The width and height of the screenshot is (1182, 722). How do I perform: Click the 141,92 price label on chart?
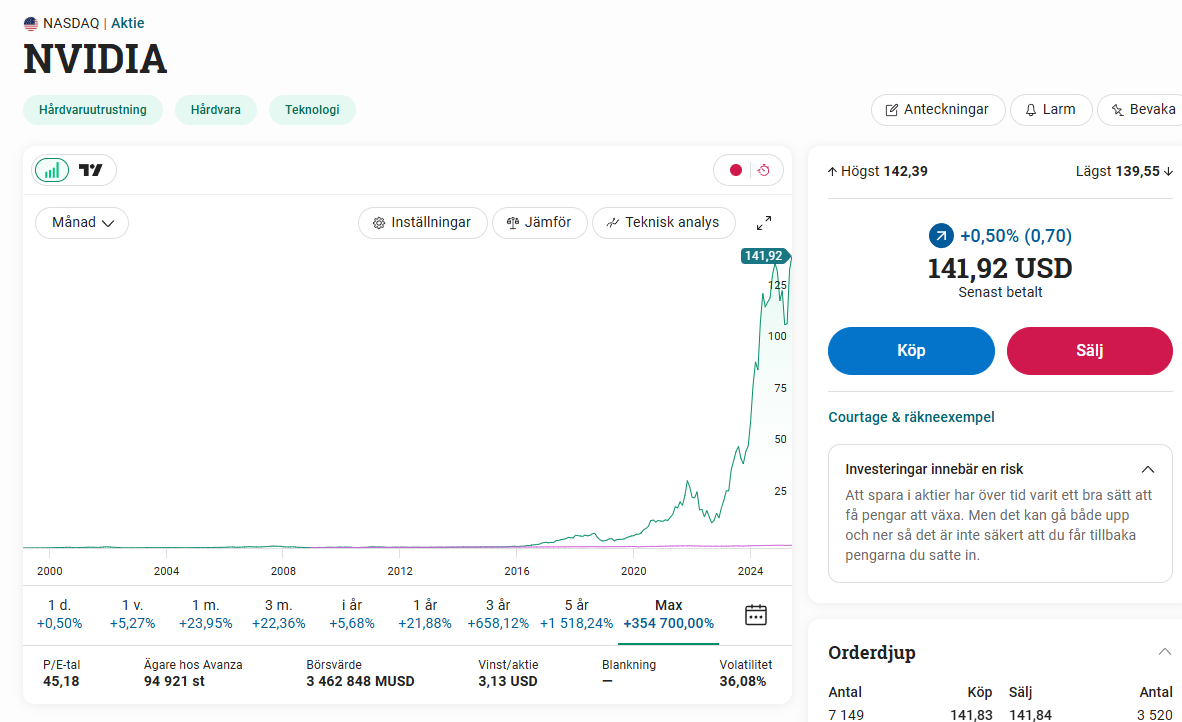click(x=764, y=256)
